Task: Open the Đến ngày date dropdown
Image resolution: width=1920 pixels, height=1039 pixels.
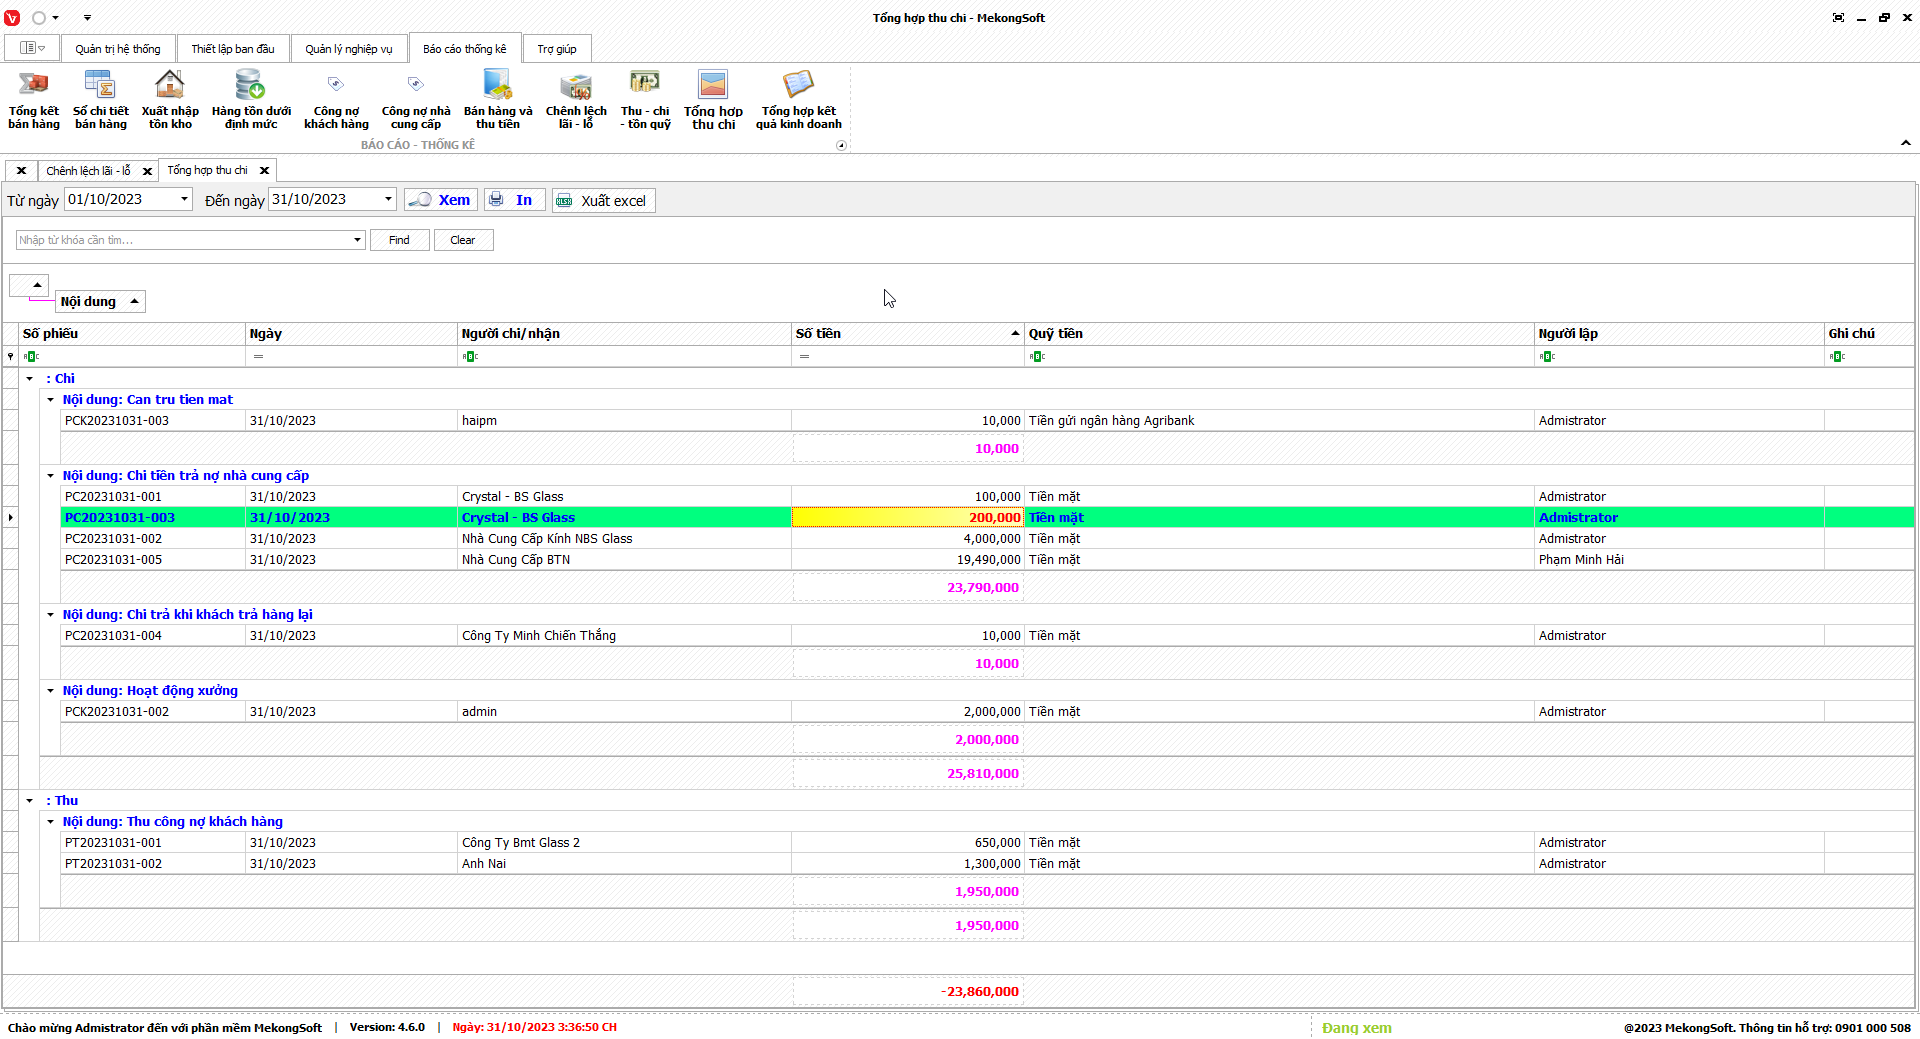Action: [388, 199]
